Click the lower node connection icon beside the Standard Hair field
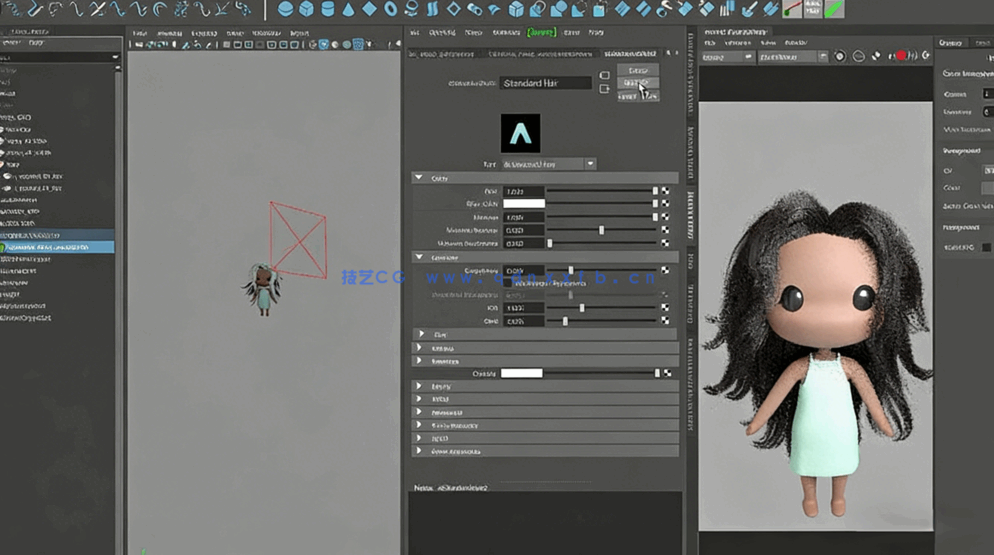The height and width of the screenshot is (555, 994). click(604, 89)
